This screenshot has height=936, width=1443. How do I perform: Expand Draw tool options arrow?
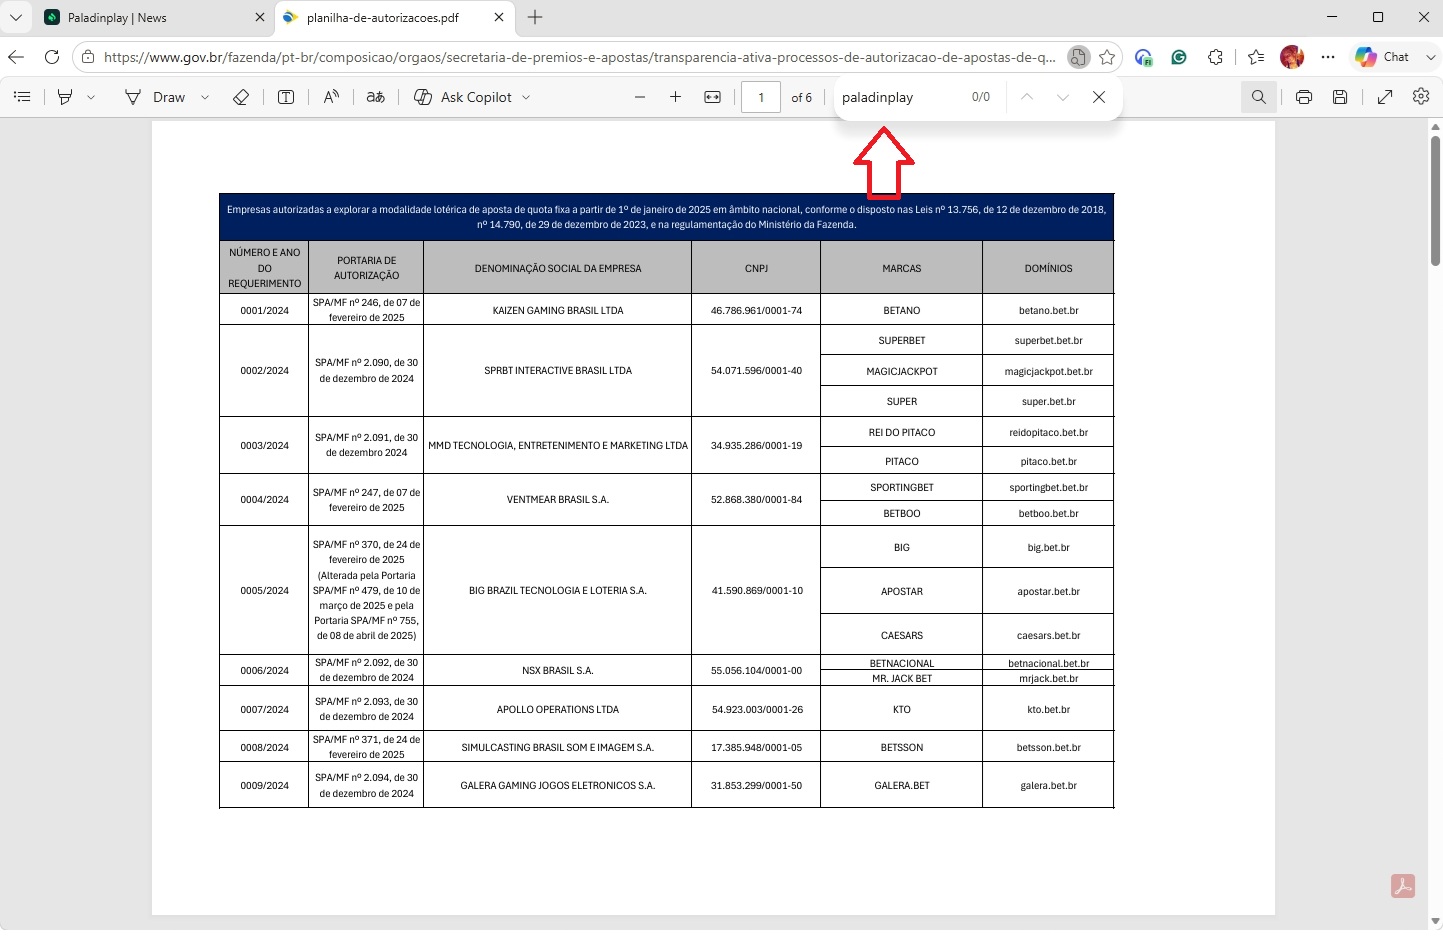pos(205,97)
